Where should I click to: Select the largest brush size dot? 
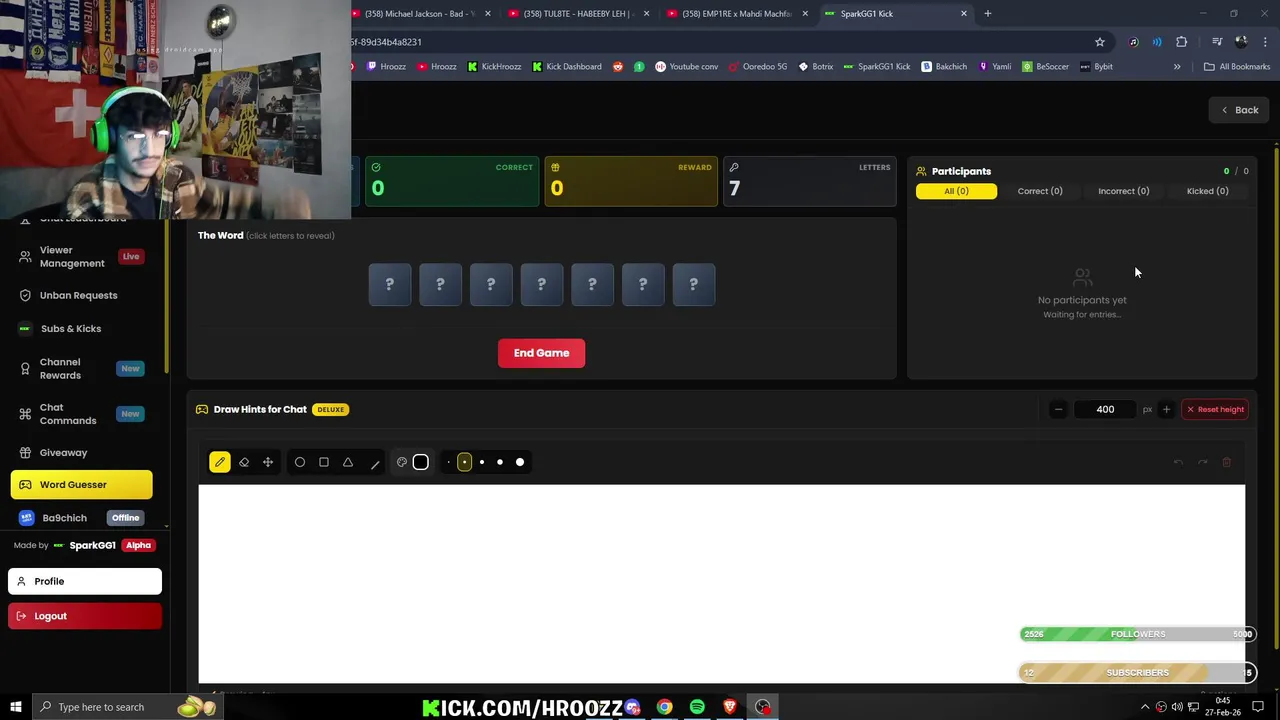tap(520, 462)
